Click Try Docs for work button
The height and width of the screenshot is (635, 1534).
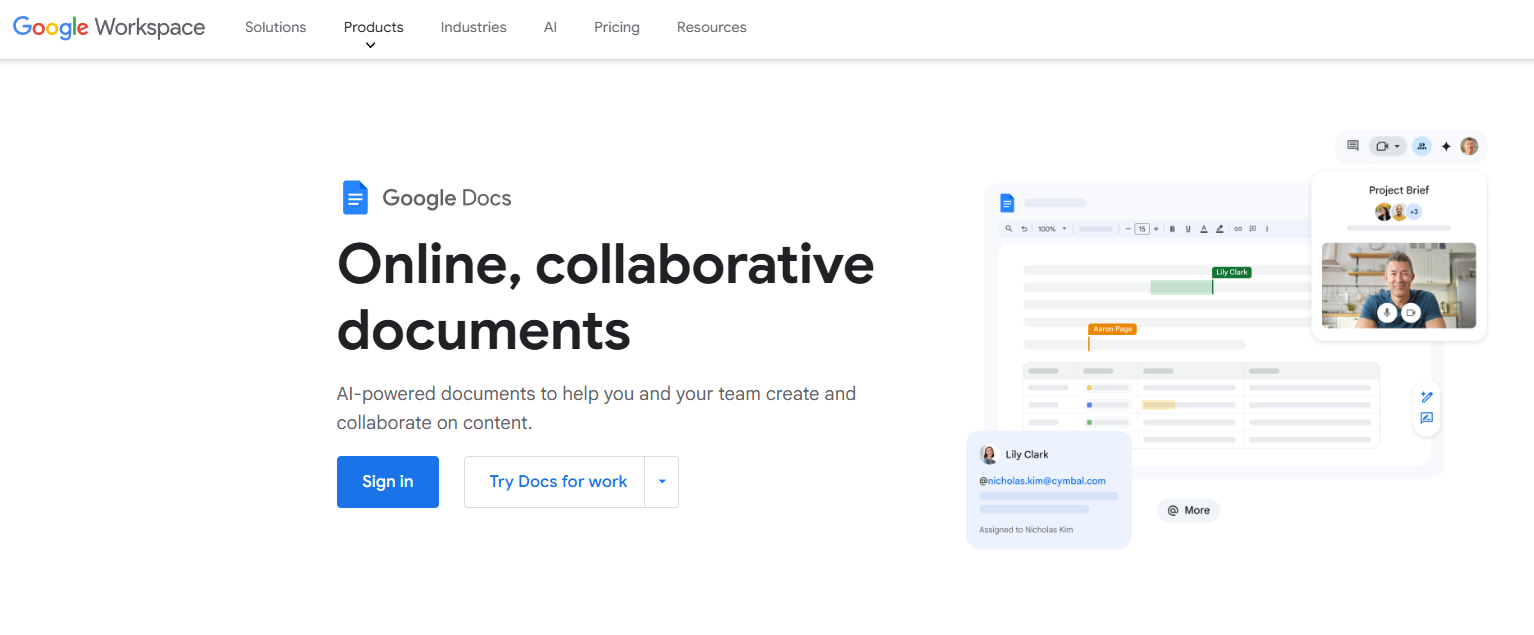[x=555, y=482]
